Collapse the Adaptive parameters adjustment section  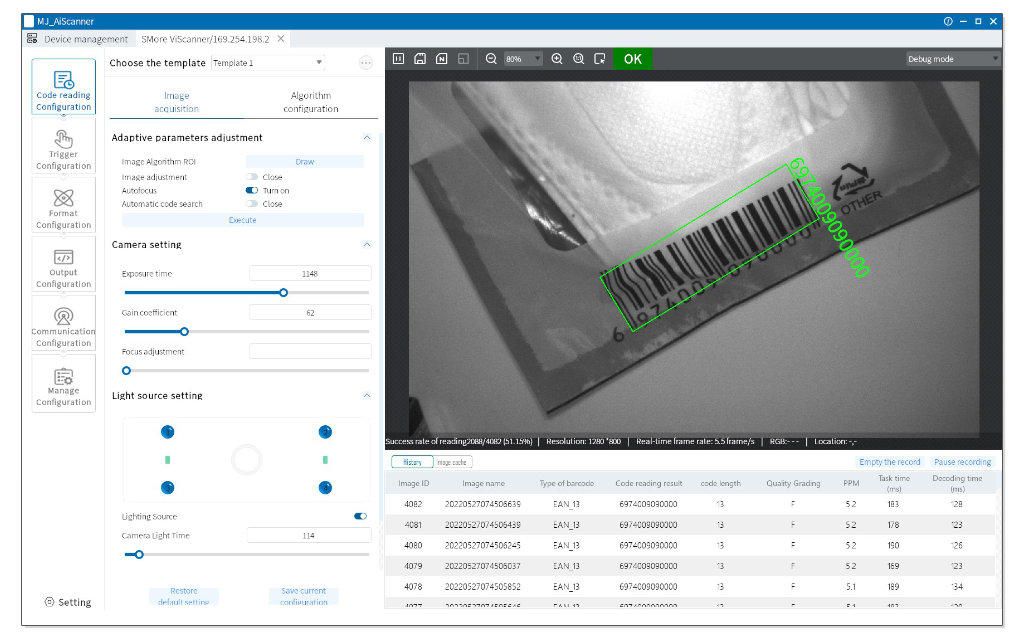tap(367, 137)
